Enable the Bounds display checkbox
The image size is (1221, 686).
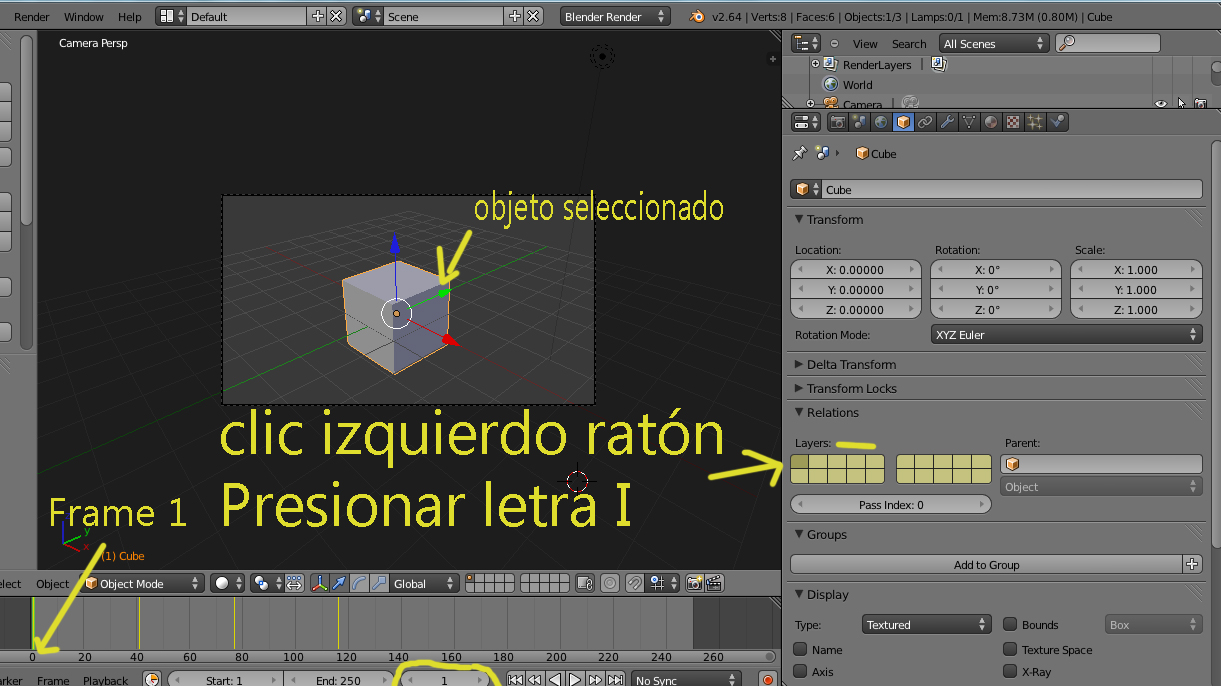click(1010, 625)
